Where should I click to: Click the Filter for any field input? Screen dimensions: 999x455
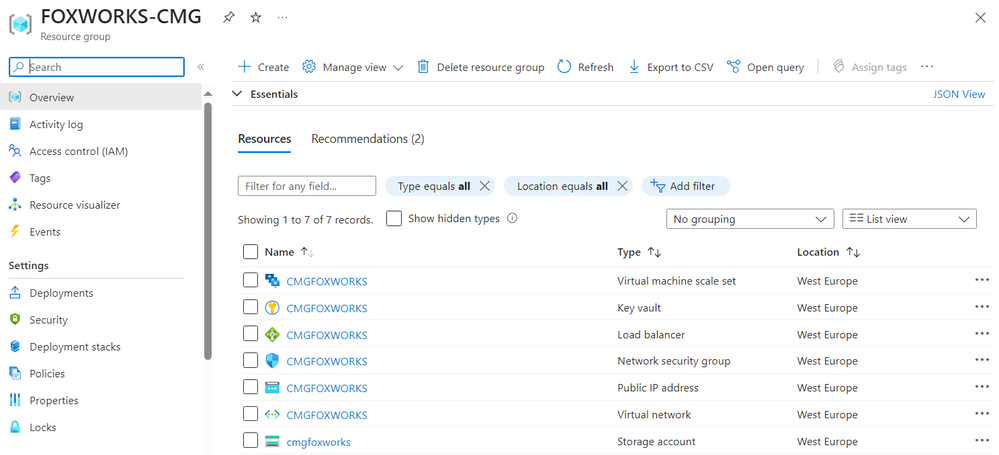(x=307, y=186)
